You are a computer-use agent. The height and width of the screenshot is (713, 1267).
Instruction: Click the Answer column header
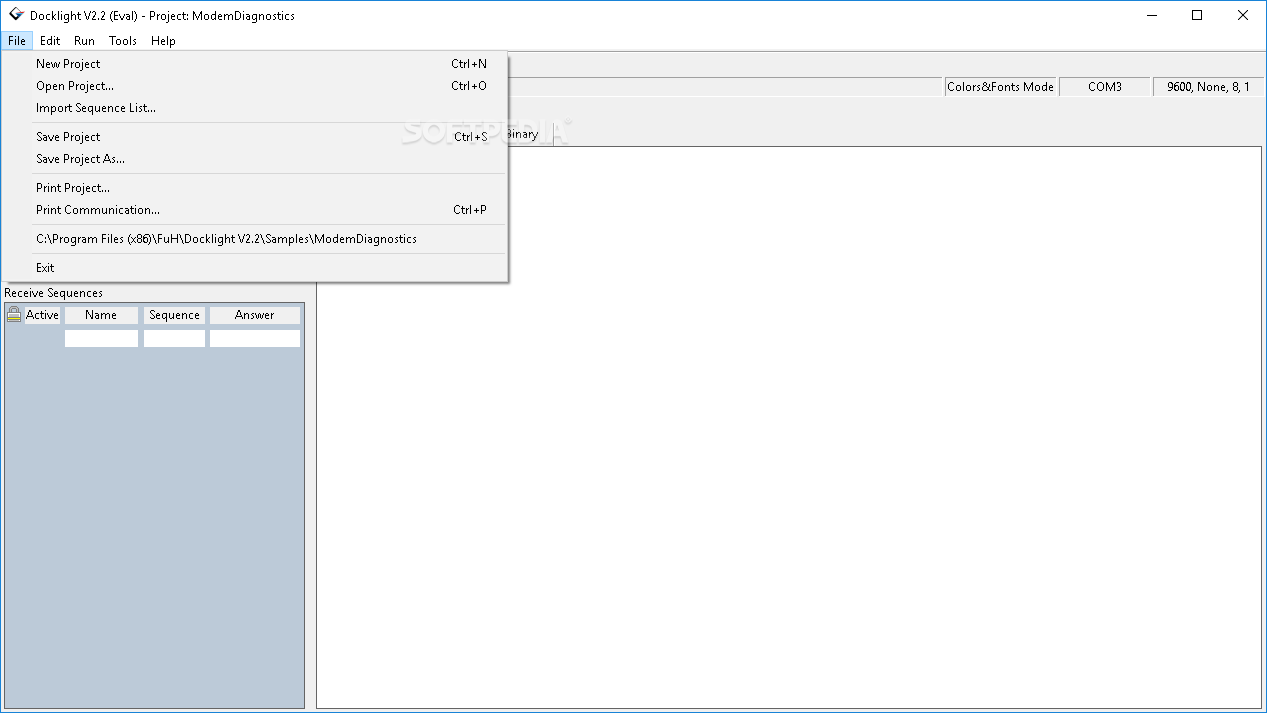tap(254, 315)
